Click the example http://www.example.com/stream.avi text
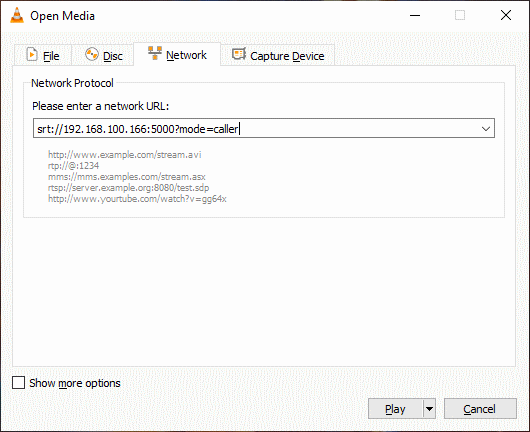This screenshot has height=432, width=530. (x=124, y=155)
